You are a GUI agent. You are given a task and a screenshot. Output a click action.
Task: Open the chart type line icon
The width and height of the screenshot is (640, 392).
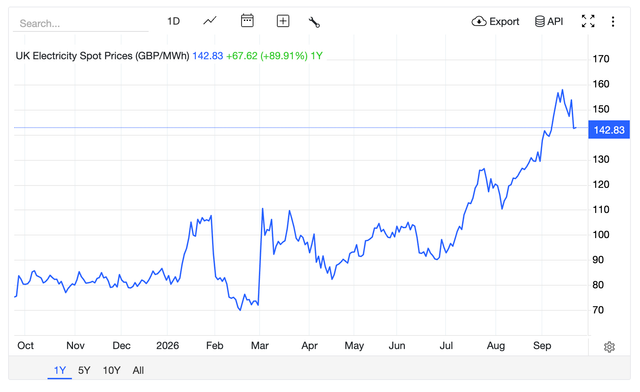point(210,21)
